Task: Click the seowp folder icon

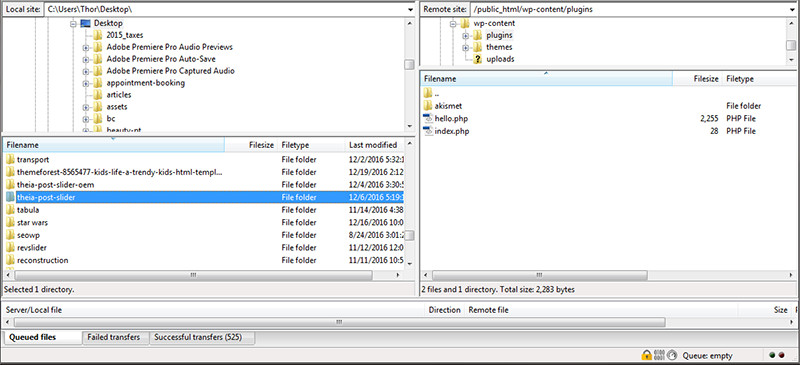Action: coord(10,235)
